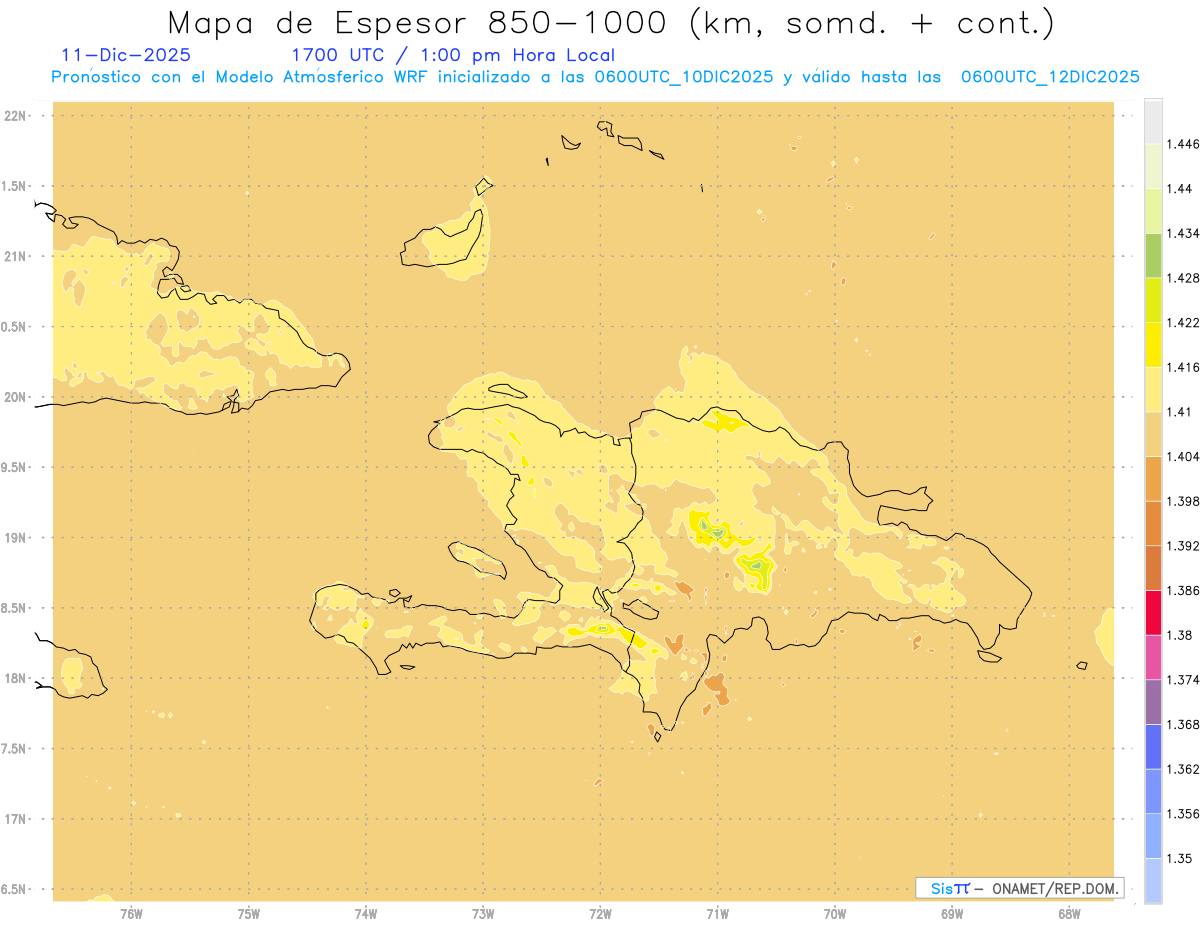The image size is (1200, 927).
Task: Click the initialization time '0600UTC_10DIC2025'
Action: pos(683,77)
